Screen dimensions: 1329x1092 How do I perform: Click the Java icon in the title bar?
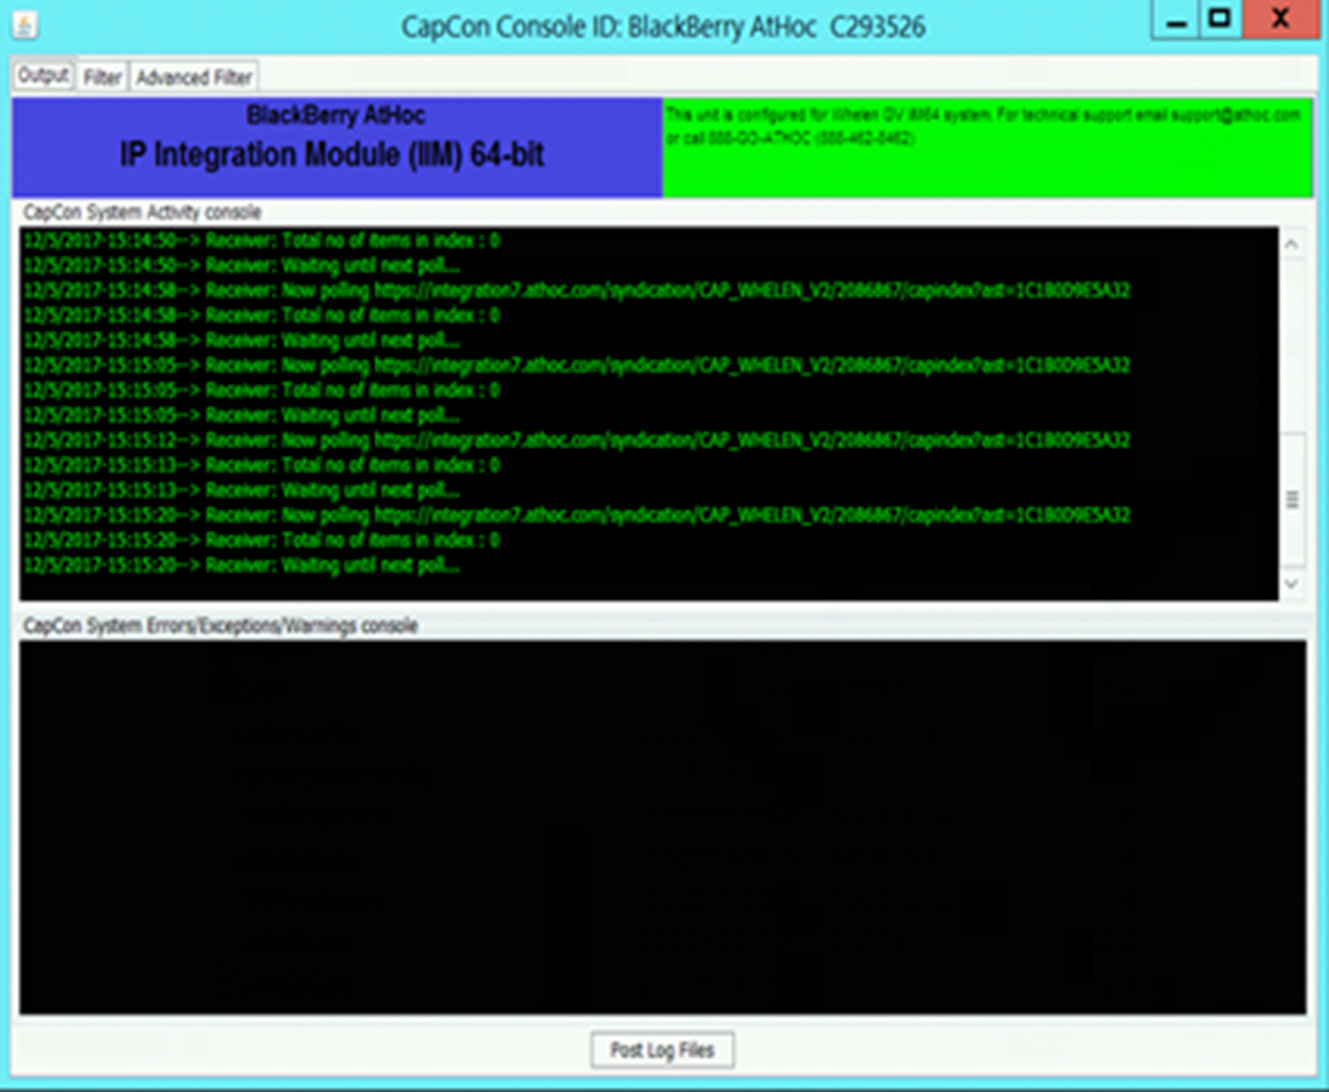point(25,24)
